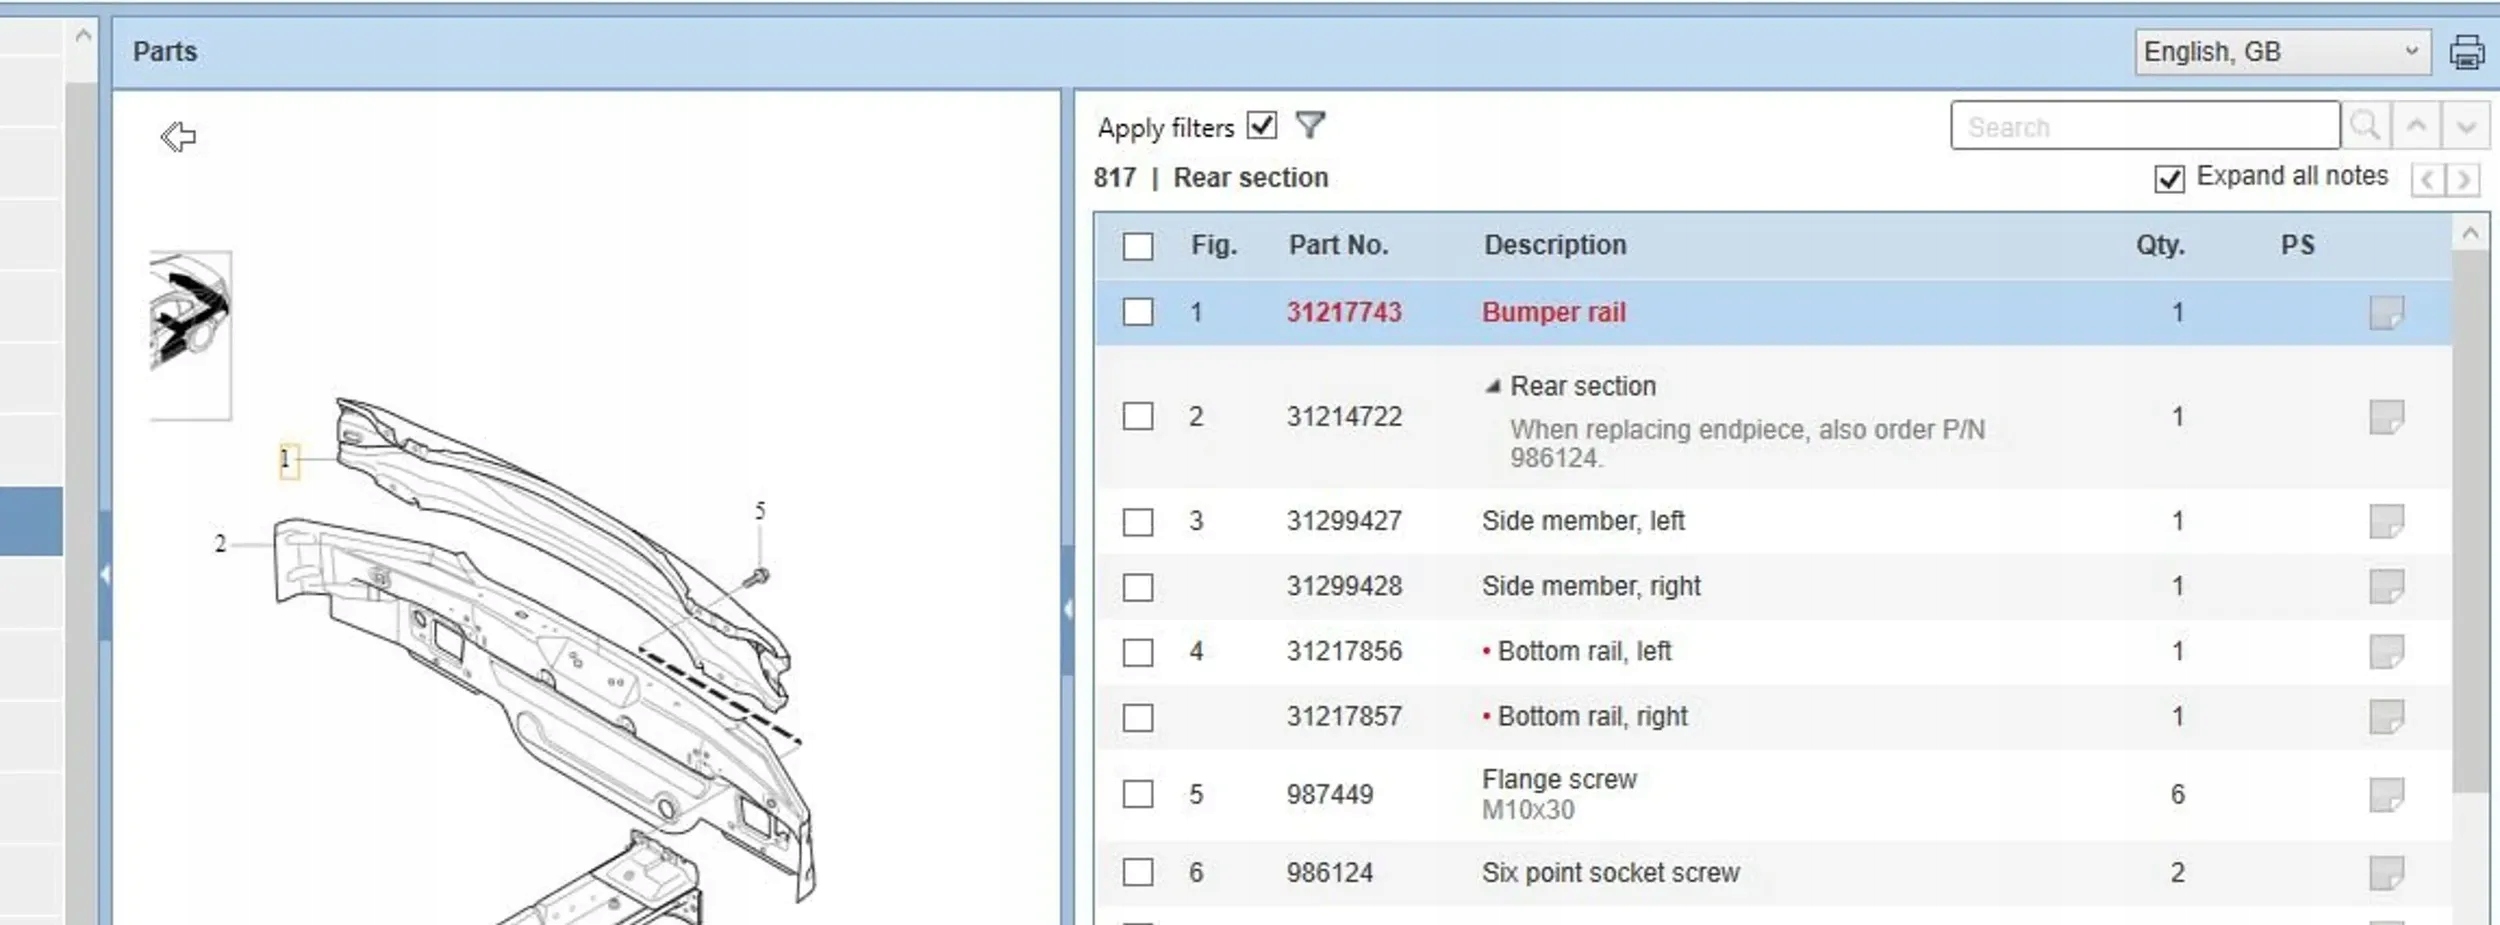Go to next search result arrow
The width and height of the screenshot is (2500, 925).
tap(2466, 126)
